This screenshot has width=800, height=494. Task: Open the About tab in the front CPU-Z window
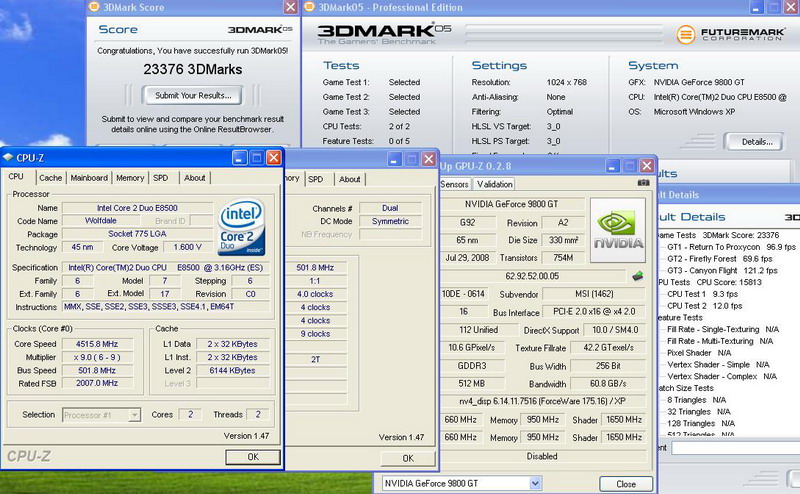tap(194, 178)
